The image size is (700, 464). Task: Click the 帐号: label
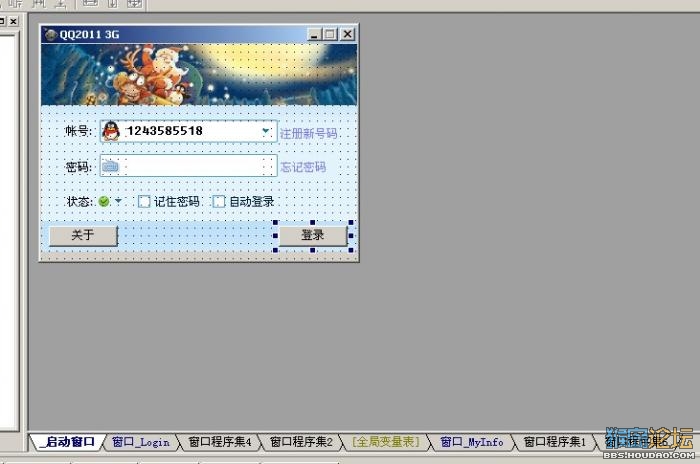(79, 131)
